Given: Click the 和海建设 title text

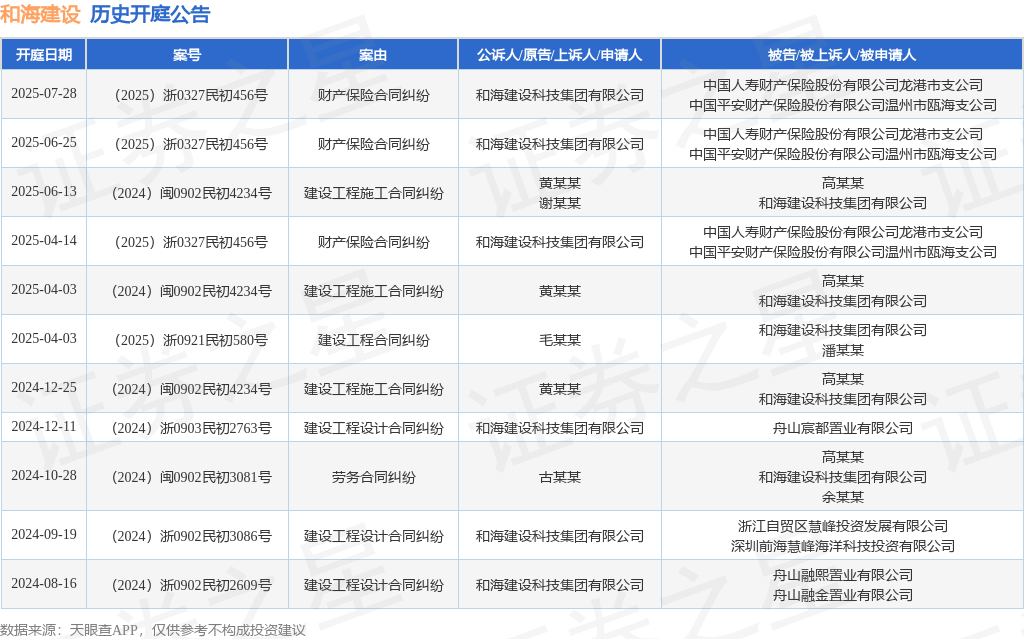Looking at the screenshot, I should [x=40, y=14].
